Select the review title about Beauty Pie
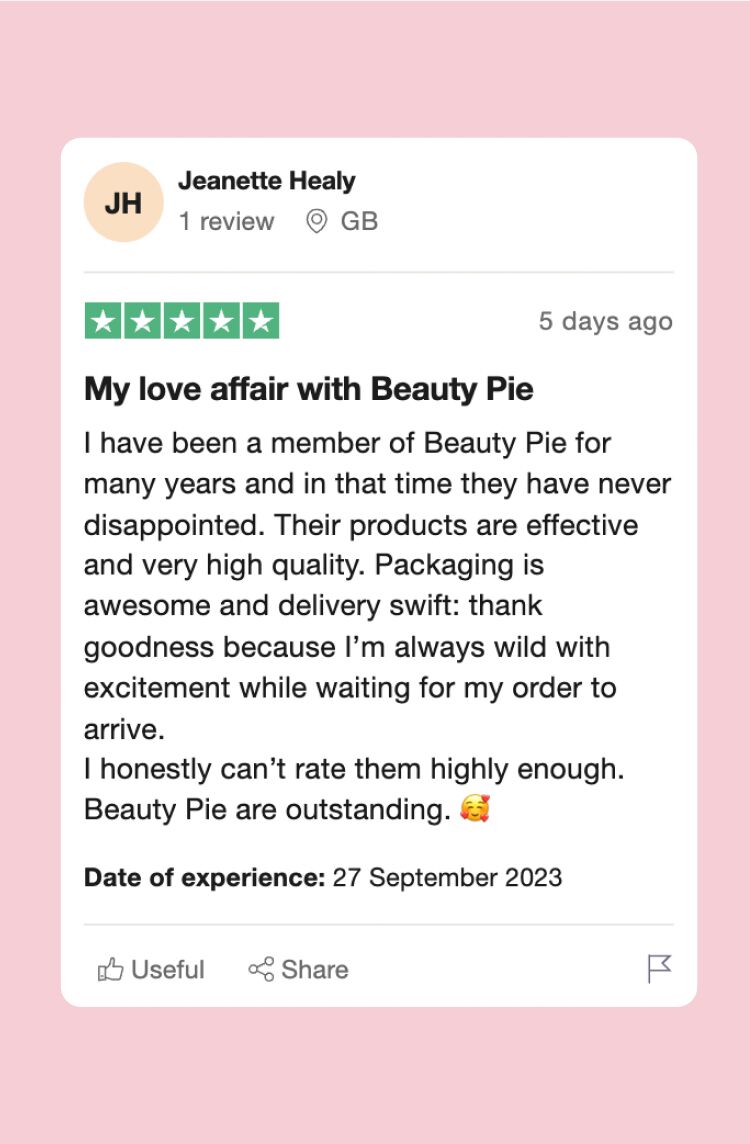Viewport: 750px width, 1144px height. (307, 388)
